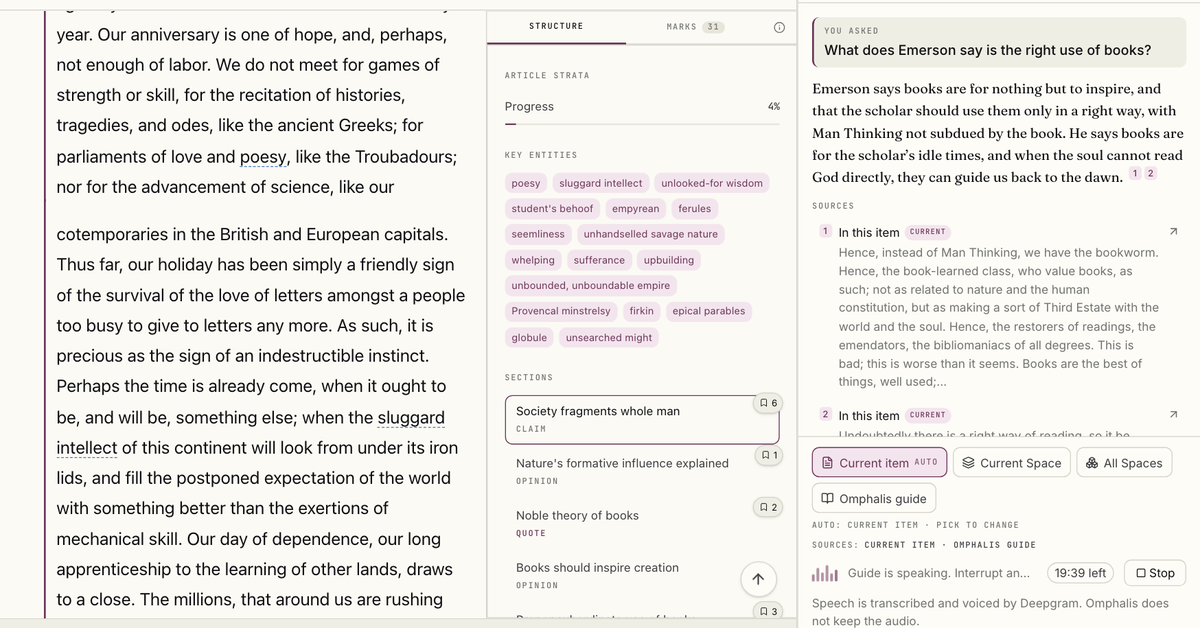The height and width of the screenshot is (628, 1200).
Task: Select the unlooked-for wisdom tag
Action: (712, 183)
